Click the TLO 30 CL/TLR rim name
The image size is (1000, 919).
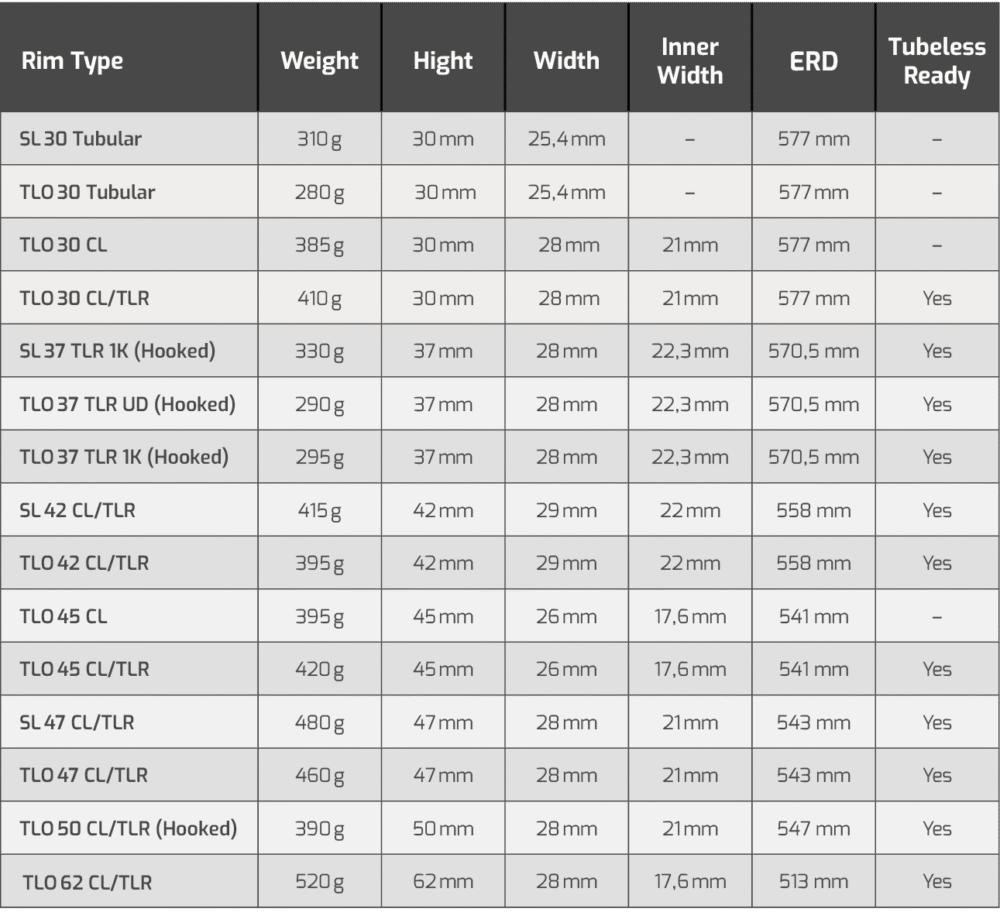tap(84, 298)
